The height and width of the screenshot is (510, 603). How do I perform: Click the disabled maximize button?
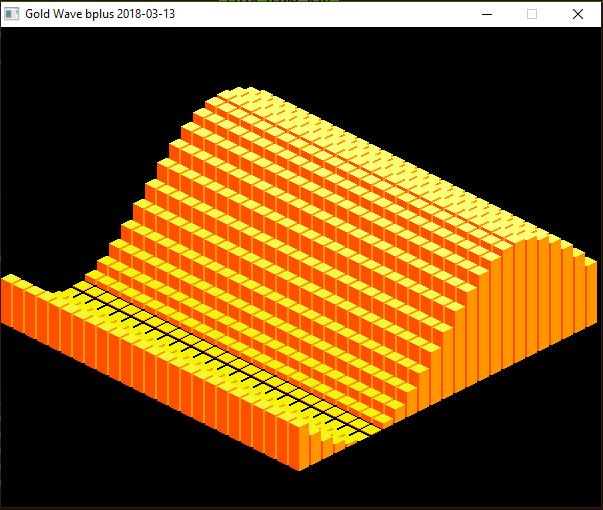(x=532, y=14)
